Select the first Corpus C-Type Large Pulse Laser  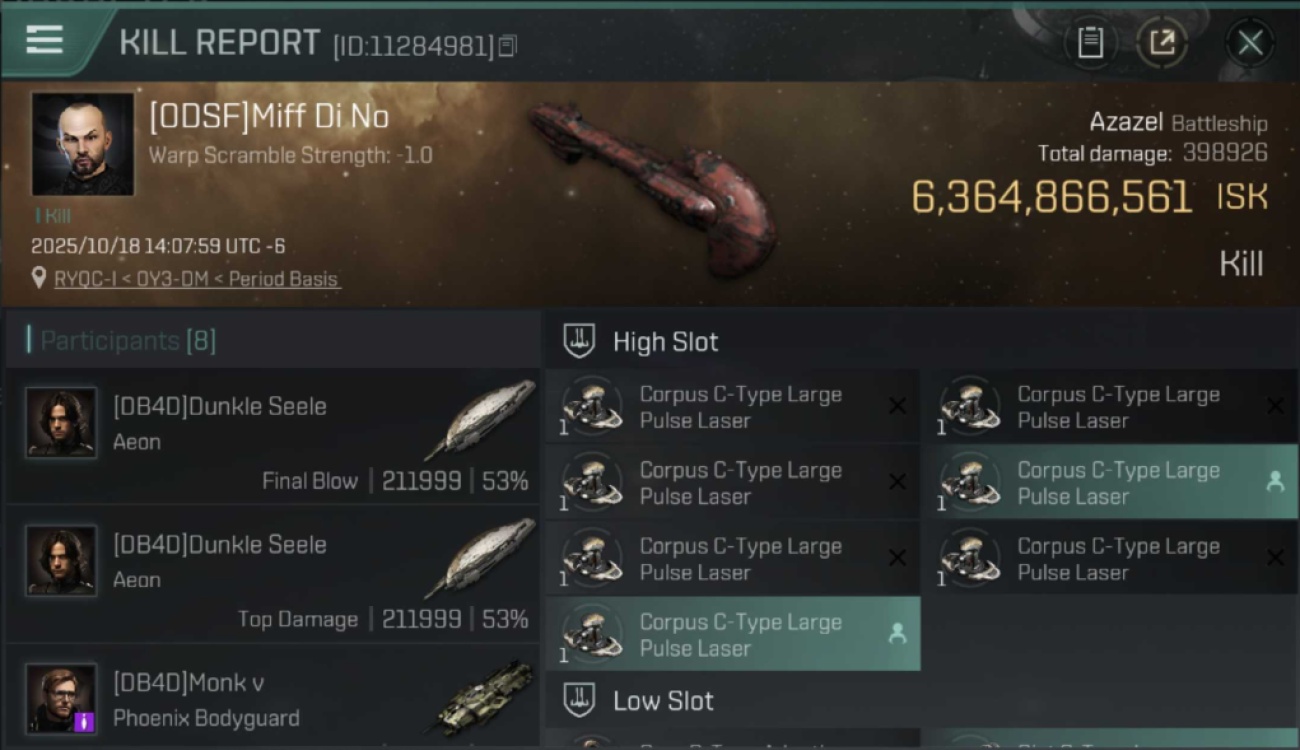732,407
